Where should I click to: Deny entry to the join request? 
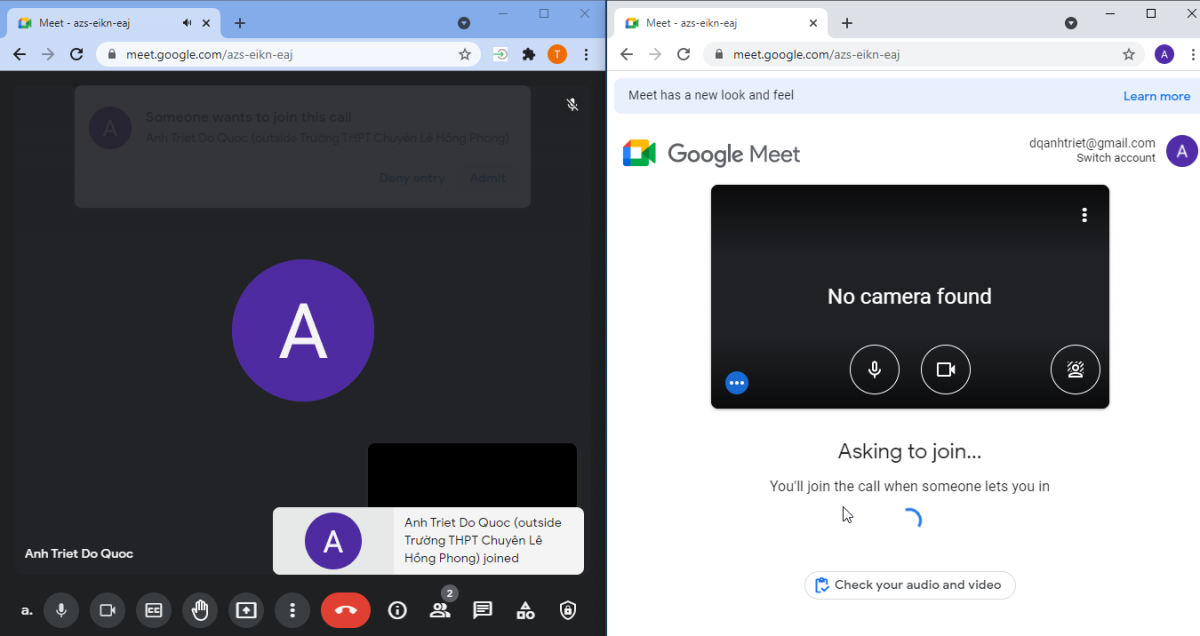click(x=412, y=178)
